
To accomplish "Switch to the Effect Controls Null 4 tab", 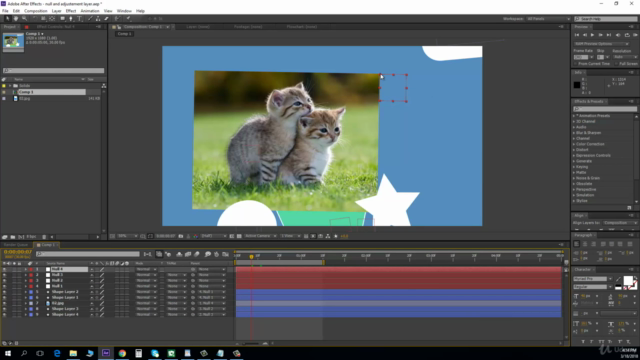I will pyautogui.click(x=56, y=27).
